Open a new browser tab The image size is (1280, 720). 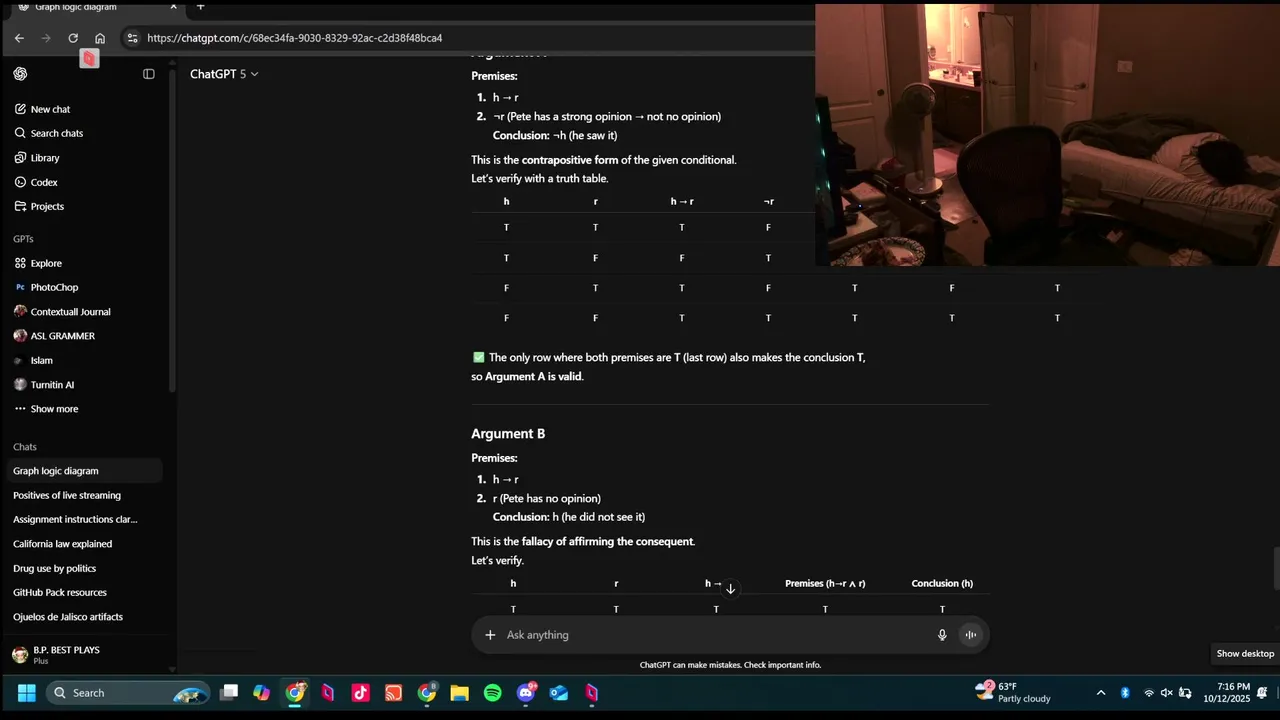[x=200, y=6]
